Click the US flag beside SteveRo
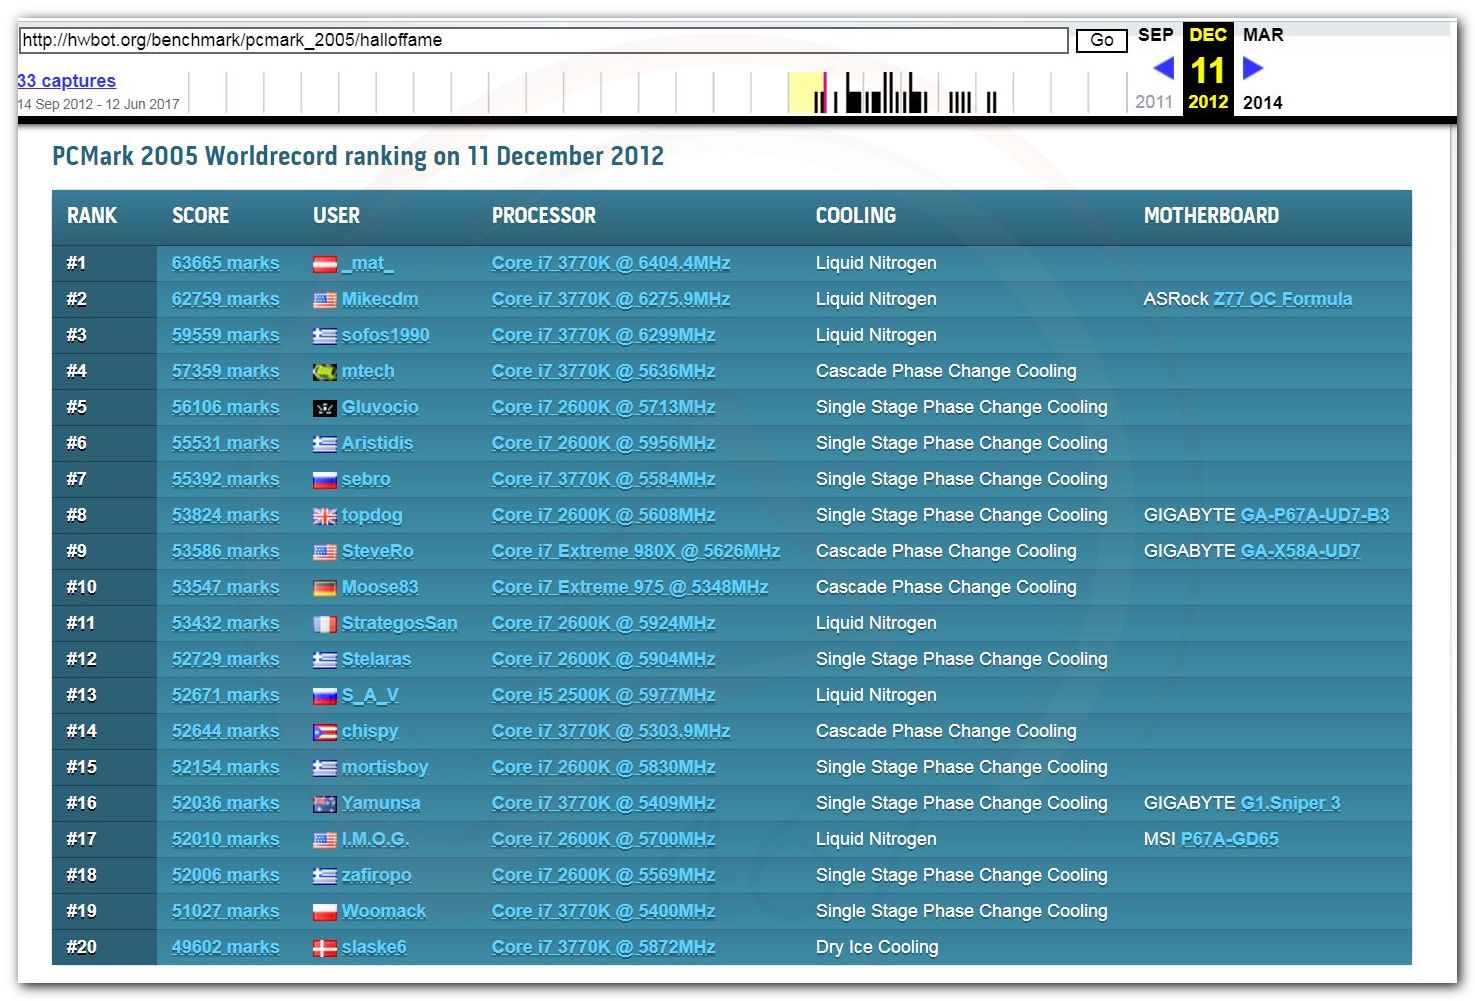Viewport: 1475px width, 1001px height. (x=324, y=552)
